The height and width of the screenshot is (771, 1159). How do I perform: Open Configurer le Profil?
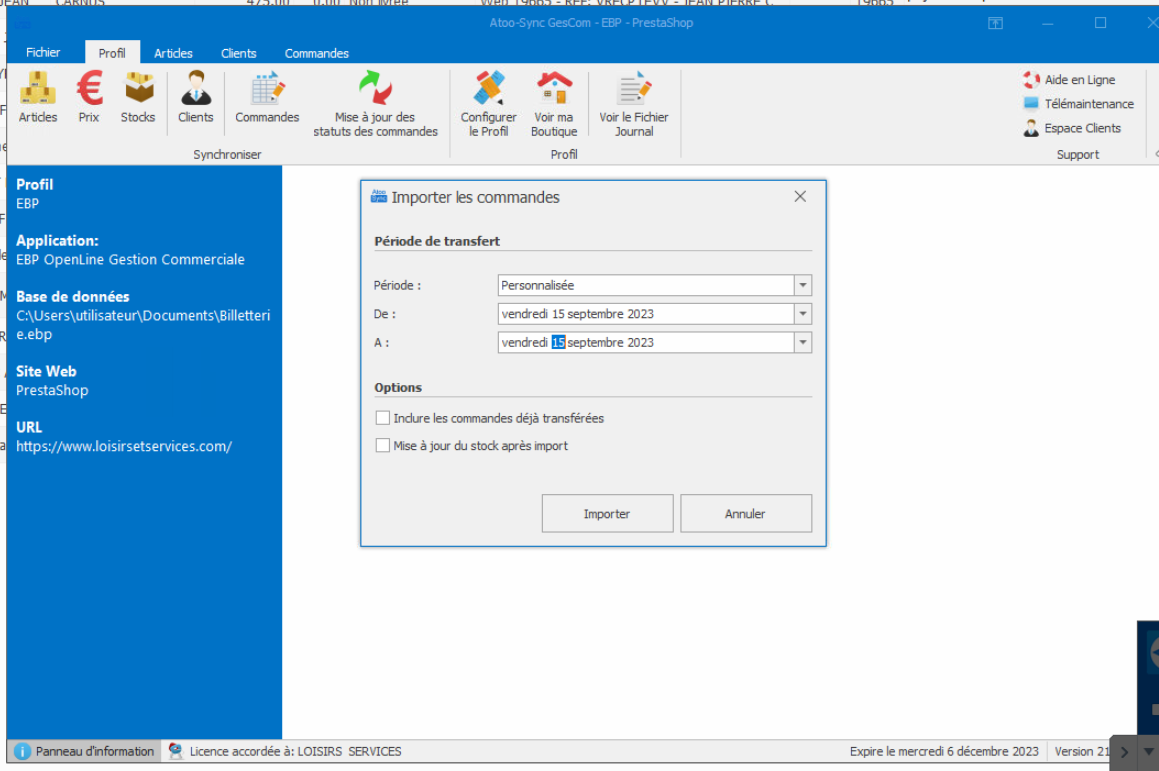click(489, 103)
